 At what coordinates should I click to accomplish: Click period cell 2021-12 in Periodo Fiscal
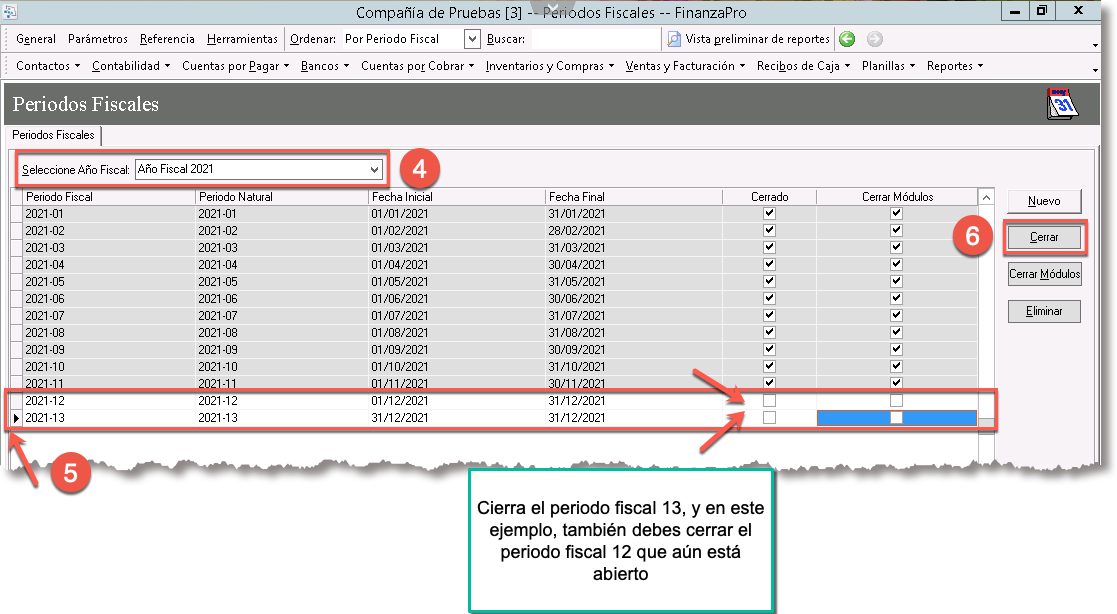point(109,401)
